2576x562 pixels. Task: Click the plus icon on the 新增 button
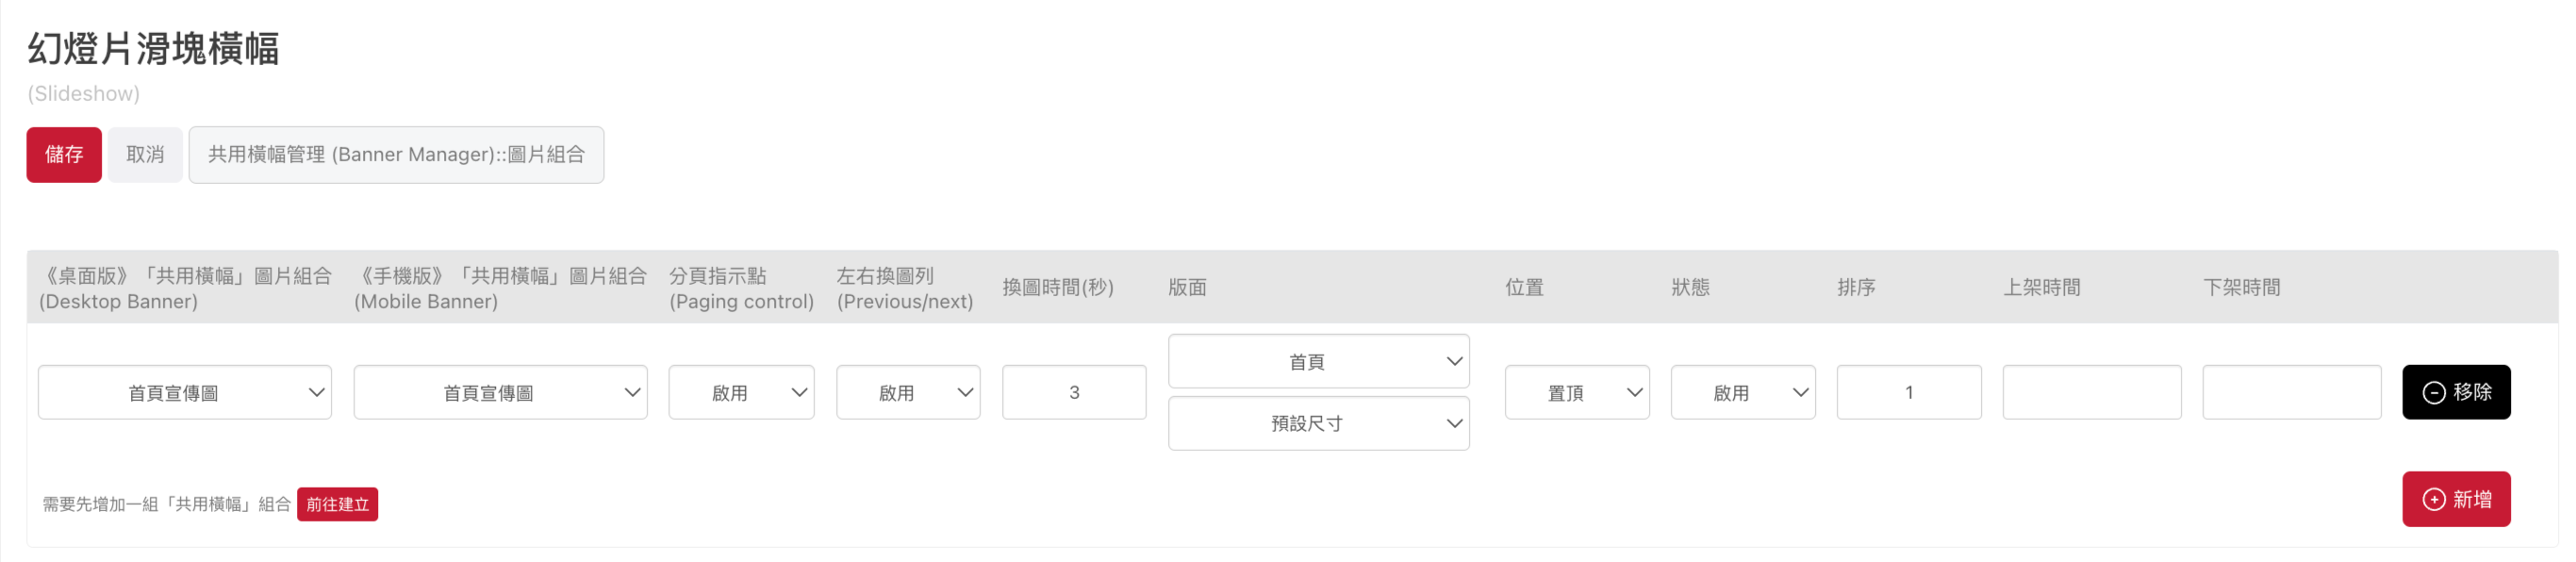tap(2434, 499)
